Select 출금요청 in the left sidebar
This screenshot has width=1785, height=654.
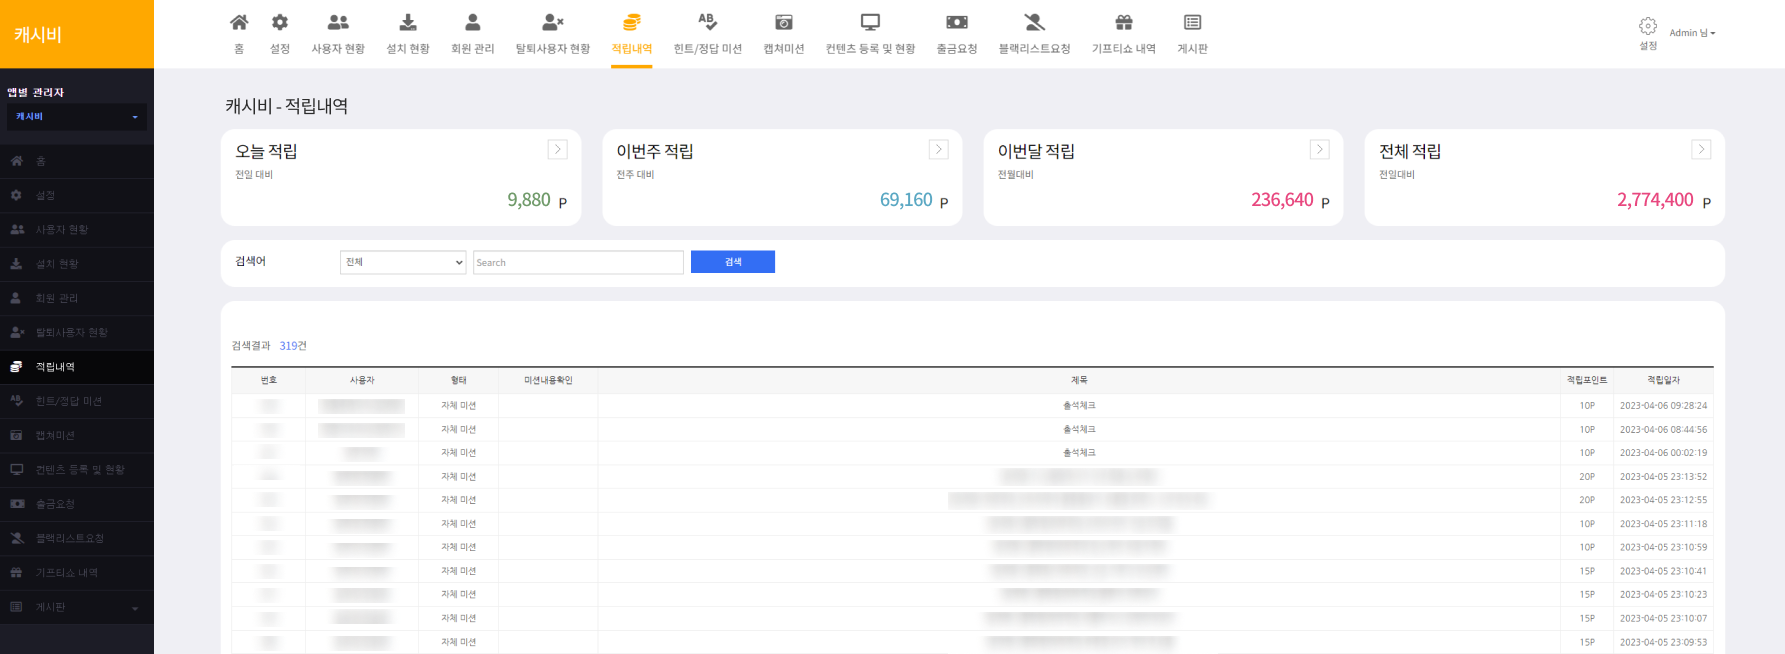point(77,504)
